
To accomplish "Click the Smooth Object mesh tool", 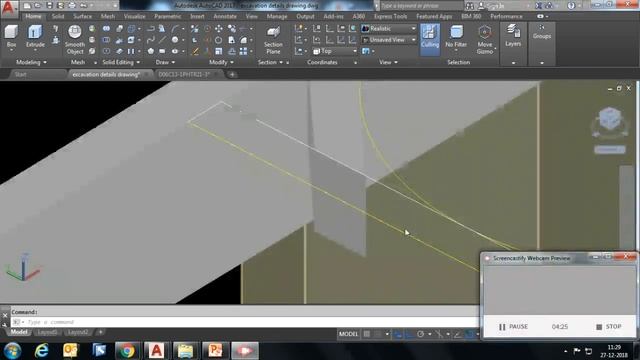I will tap(75, 40).
